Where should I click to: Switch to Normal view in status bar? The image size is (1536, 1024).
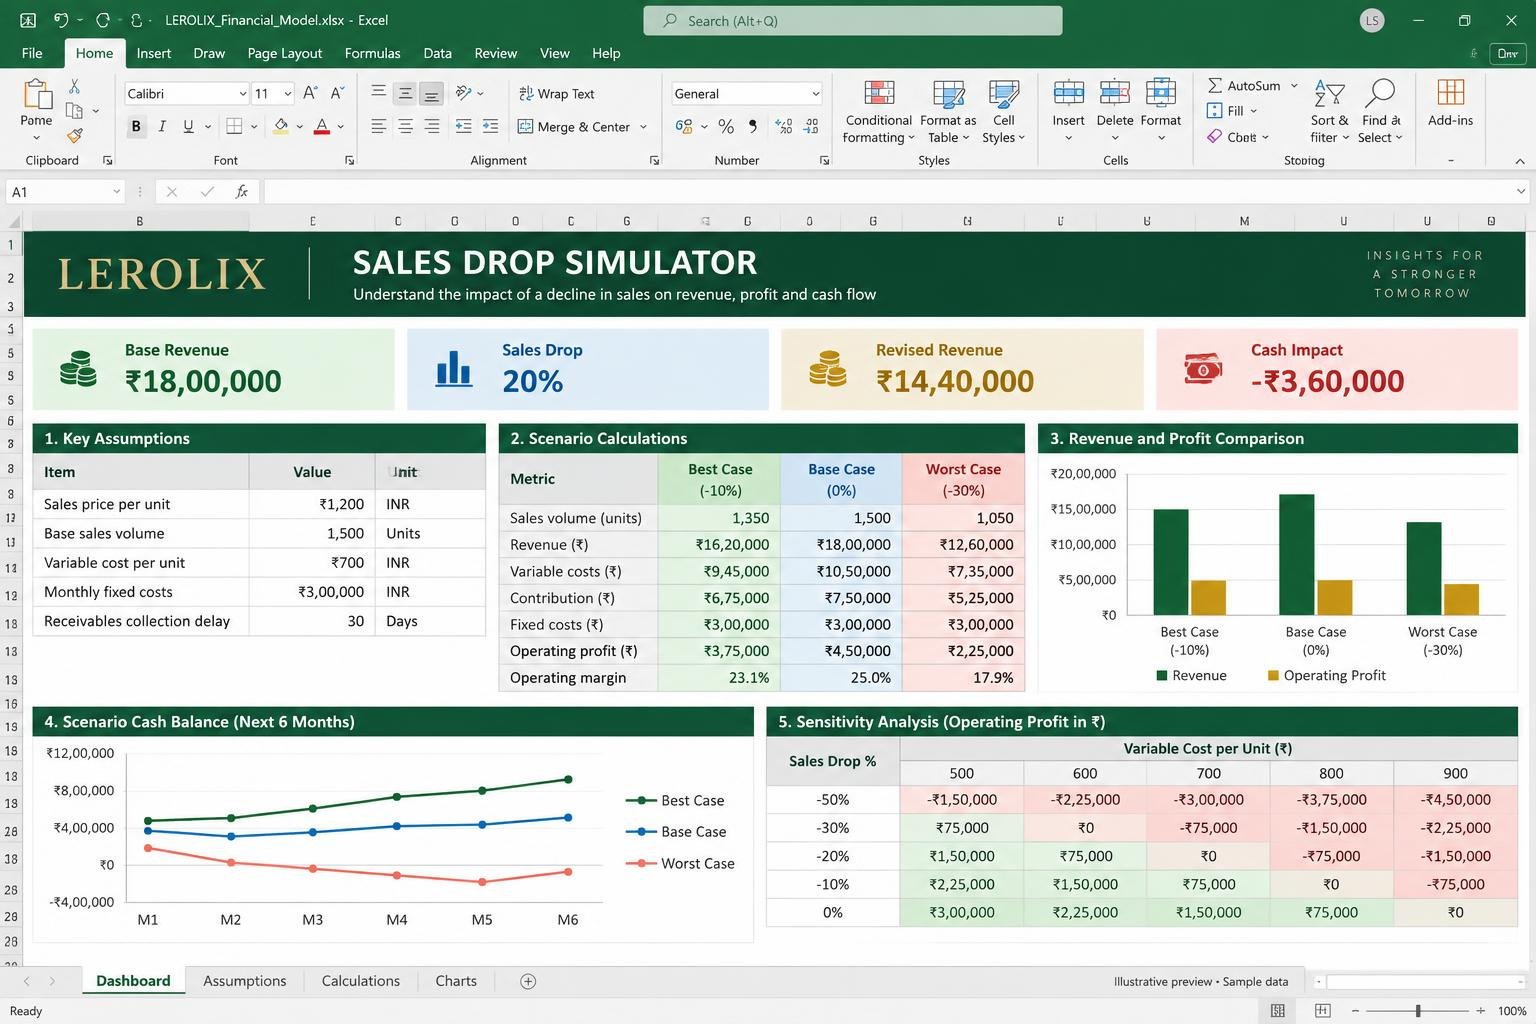tap(1278, 1011)
